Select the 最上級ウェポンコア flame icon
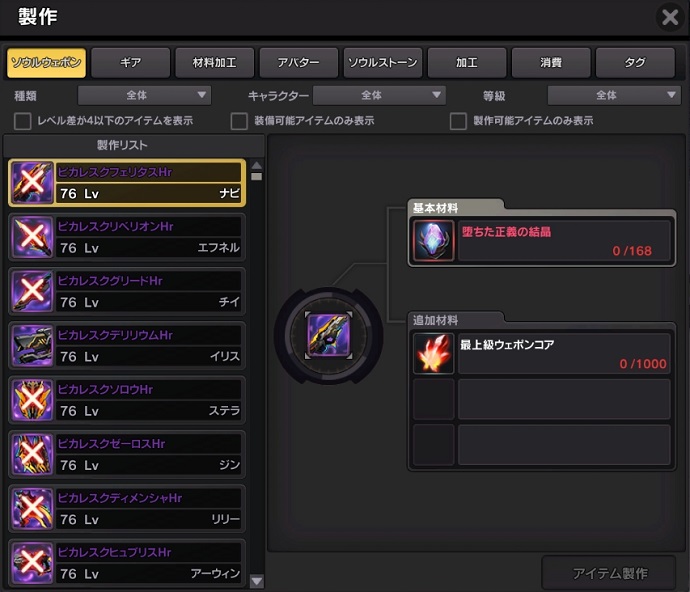Viewport: 690px width, 592px height. coord(433,353)
